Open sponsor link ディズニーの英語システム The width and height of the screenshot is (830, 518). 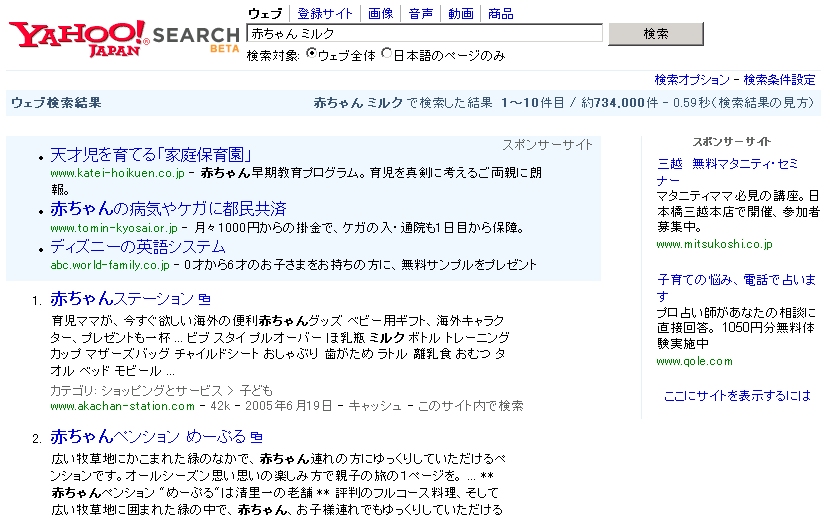tap(138, 247)
